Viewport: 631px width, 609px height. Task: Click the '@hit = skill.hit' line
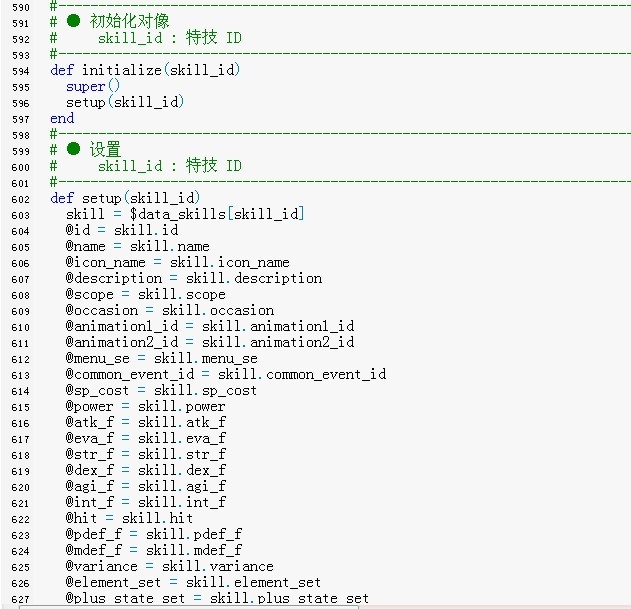tap(129, 518)
